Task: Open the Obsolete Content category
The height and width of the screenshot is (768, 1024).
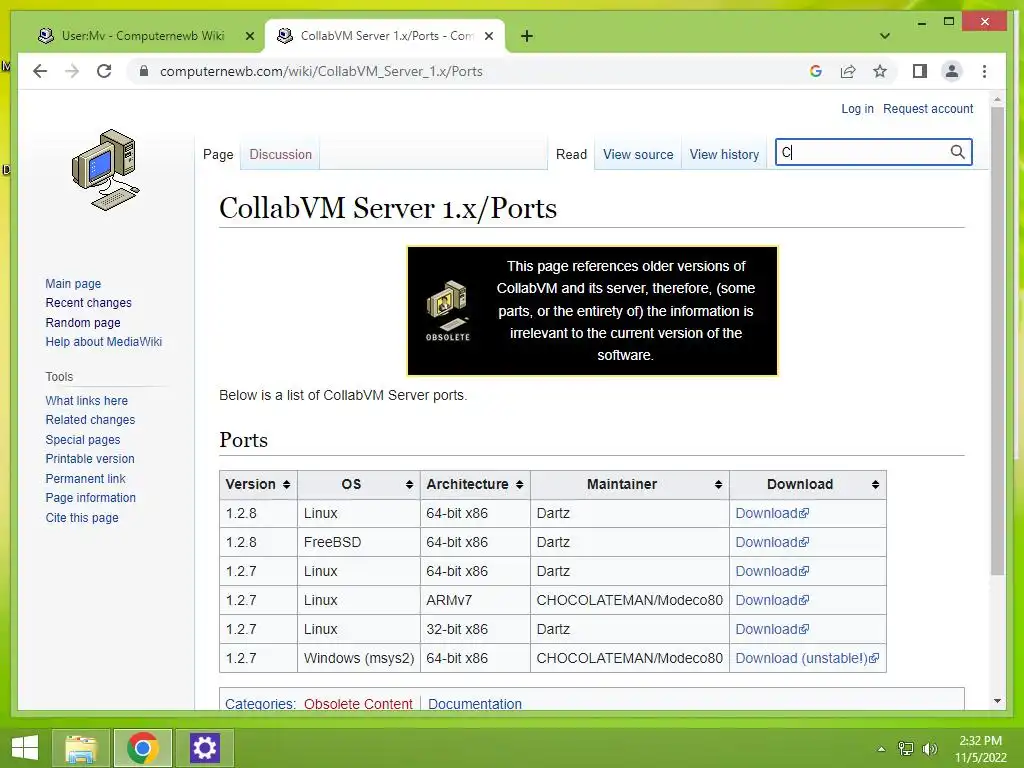Action: (x=358, y=703)
